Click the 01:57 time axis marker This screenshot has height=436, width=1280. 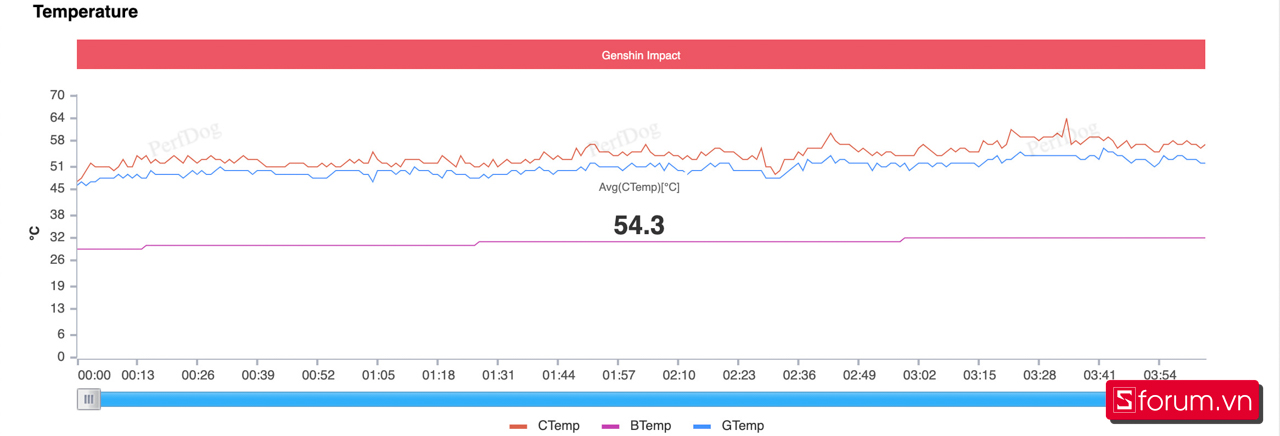(617, 375)
